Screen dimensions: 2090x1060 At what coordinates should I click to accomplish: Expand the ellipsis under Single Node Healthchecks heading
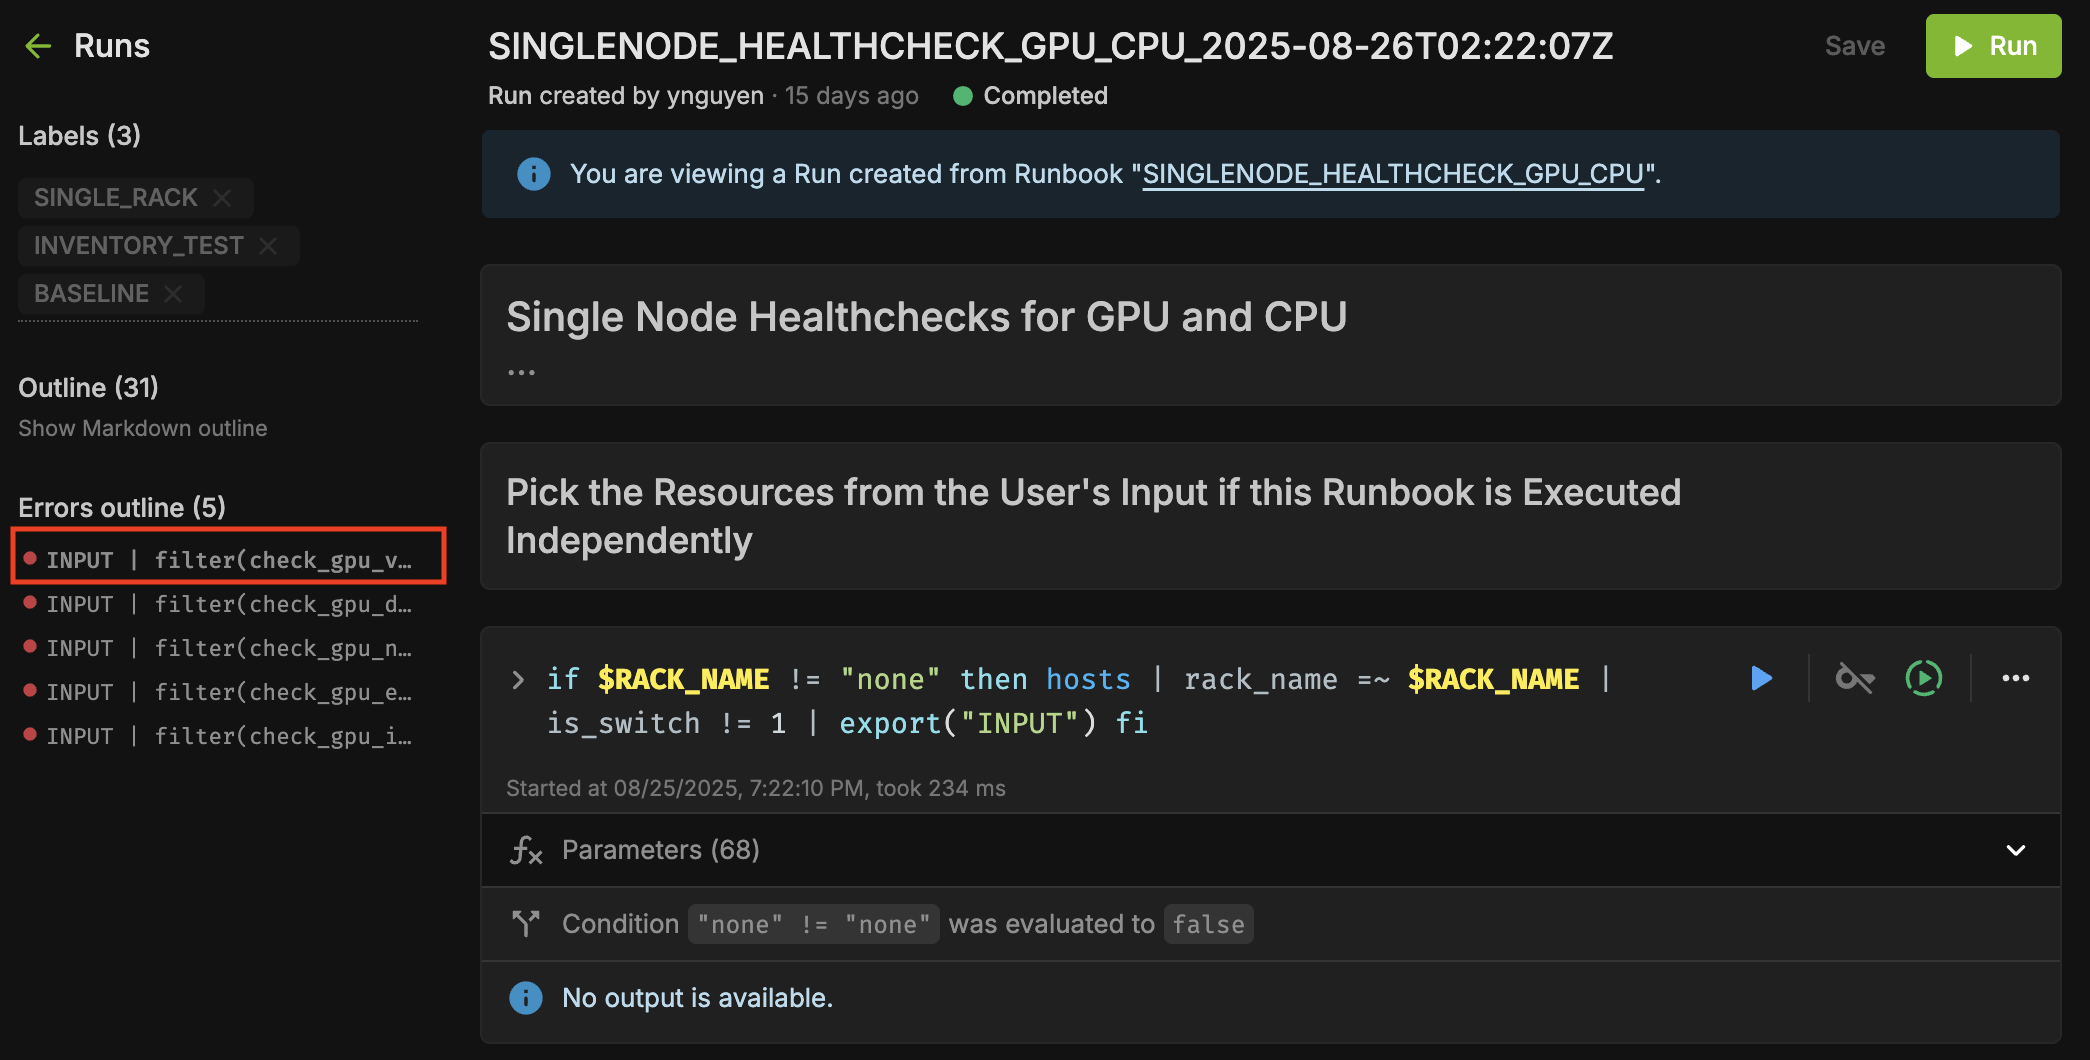click(521, 372)
